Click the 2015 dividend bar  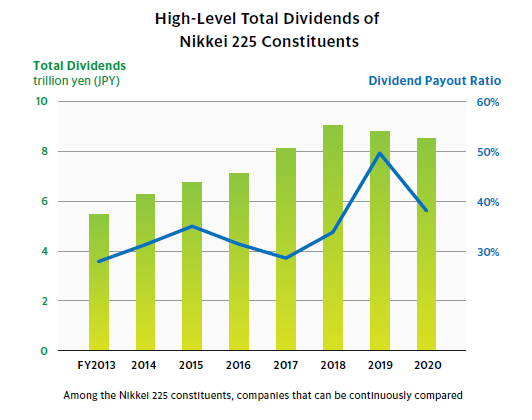(192, 266)
